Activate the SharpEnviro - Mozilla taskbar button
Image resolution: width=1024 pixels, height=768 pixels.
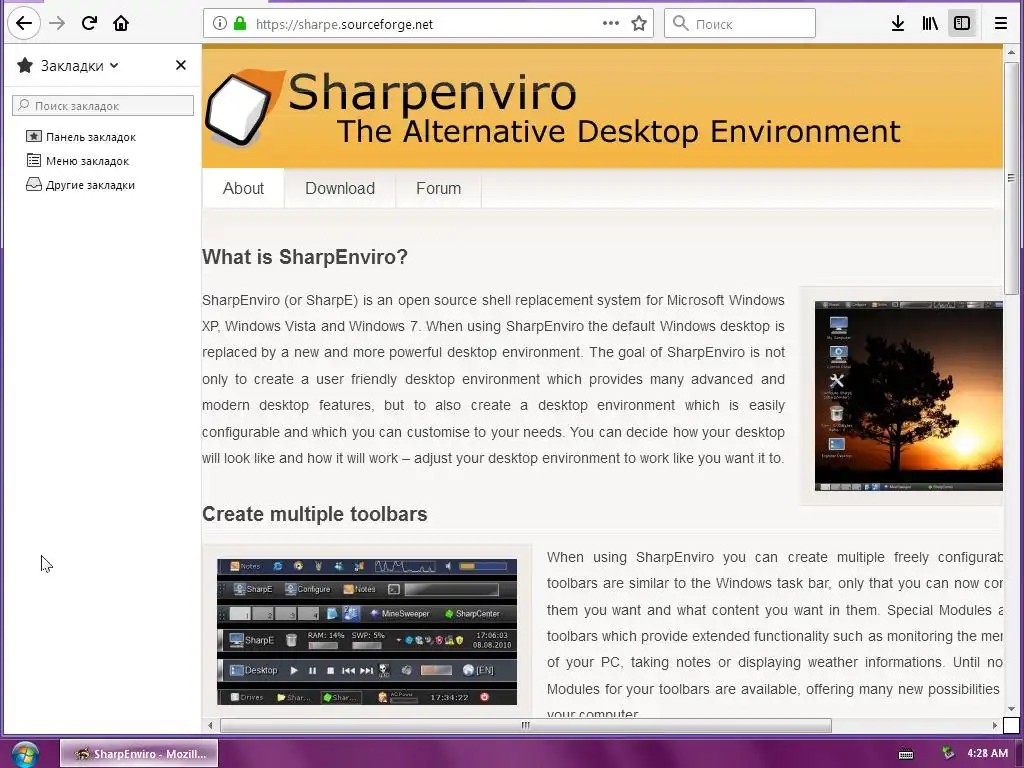[x=139, y=754]
